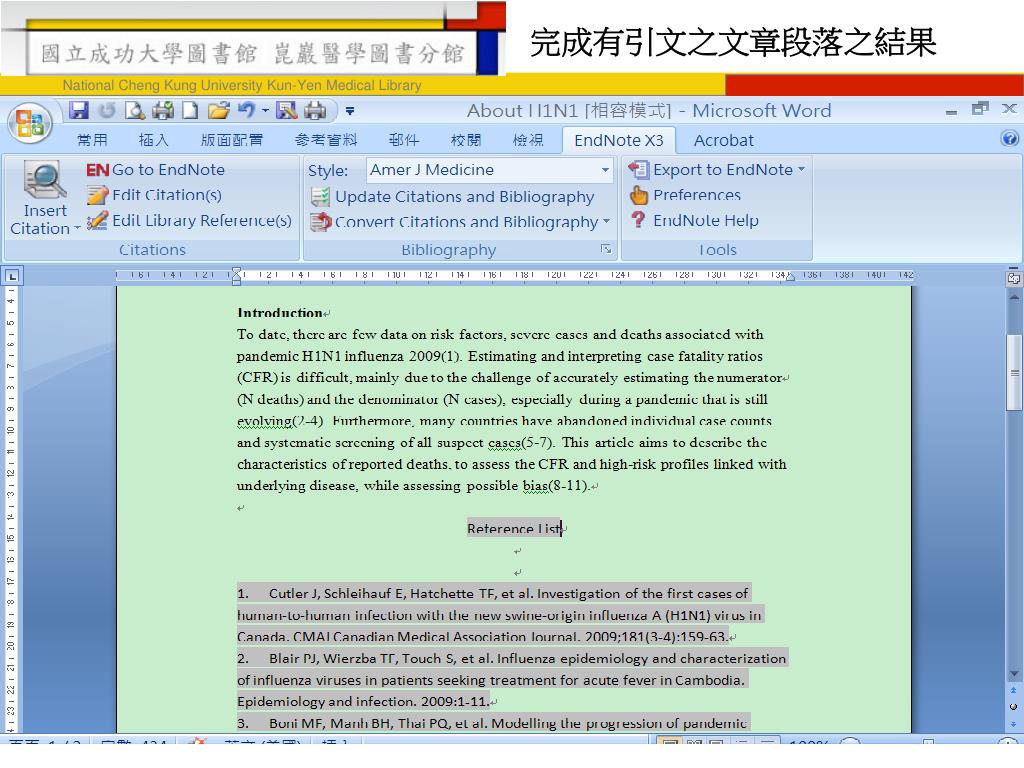Switch to the 參考資料 ribbon tab

click(x=326, y=140)
